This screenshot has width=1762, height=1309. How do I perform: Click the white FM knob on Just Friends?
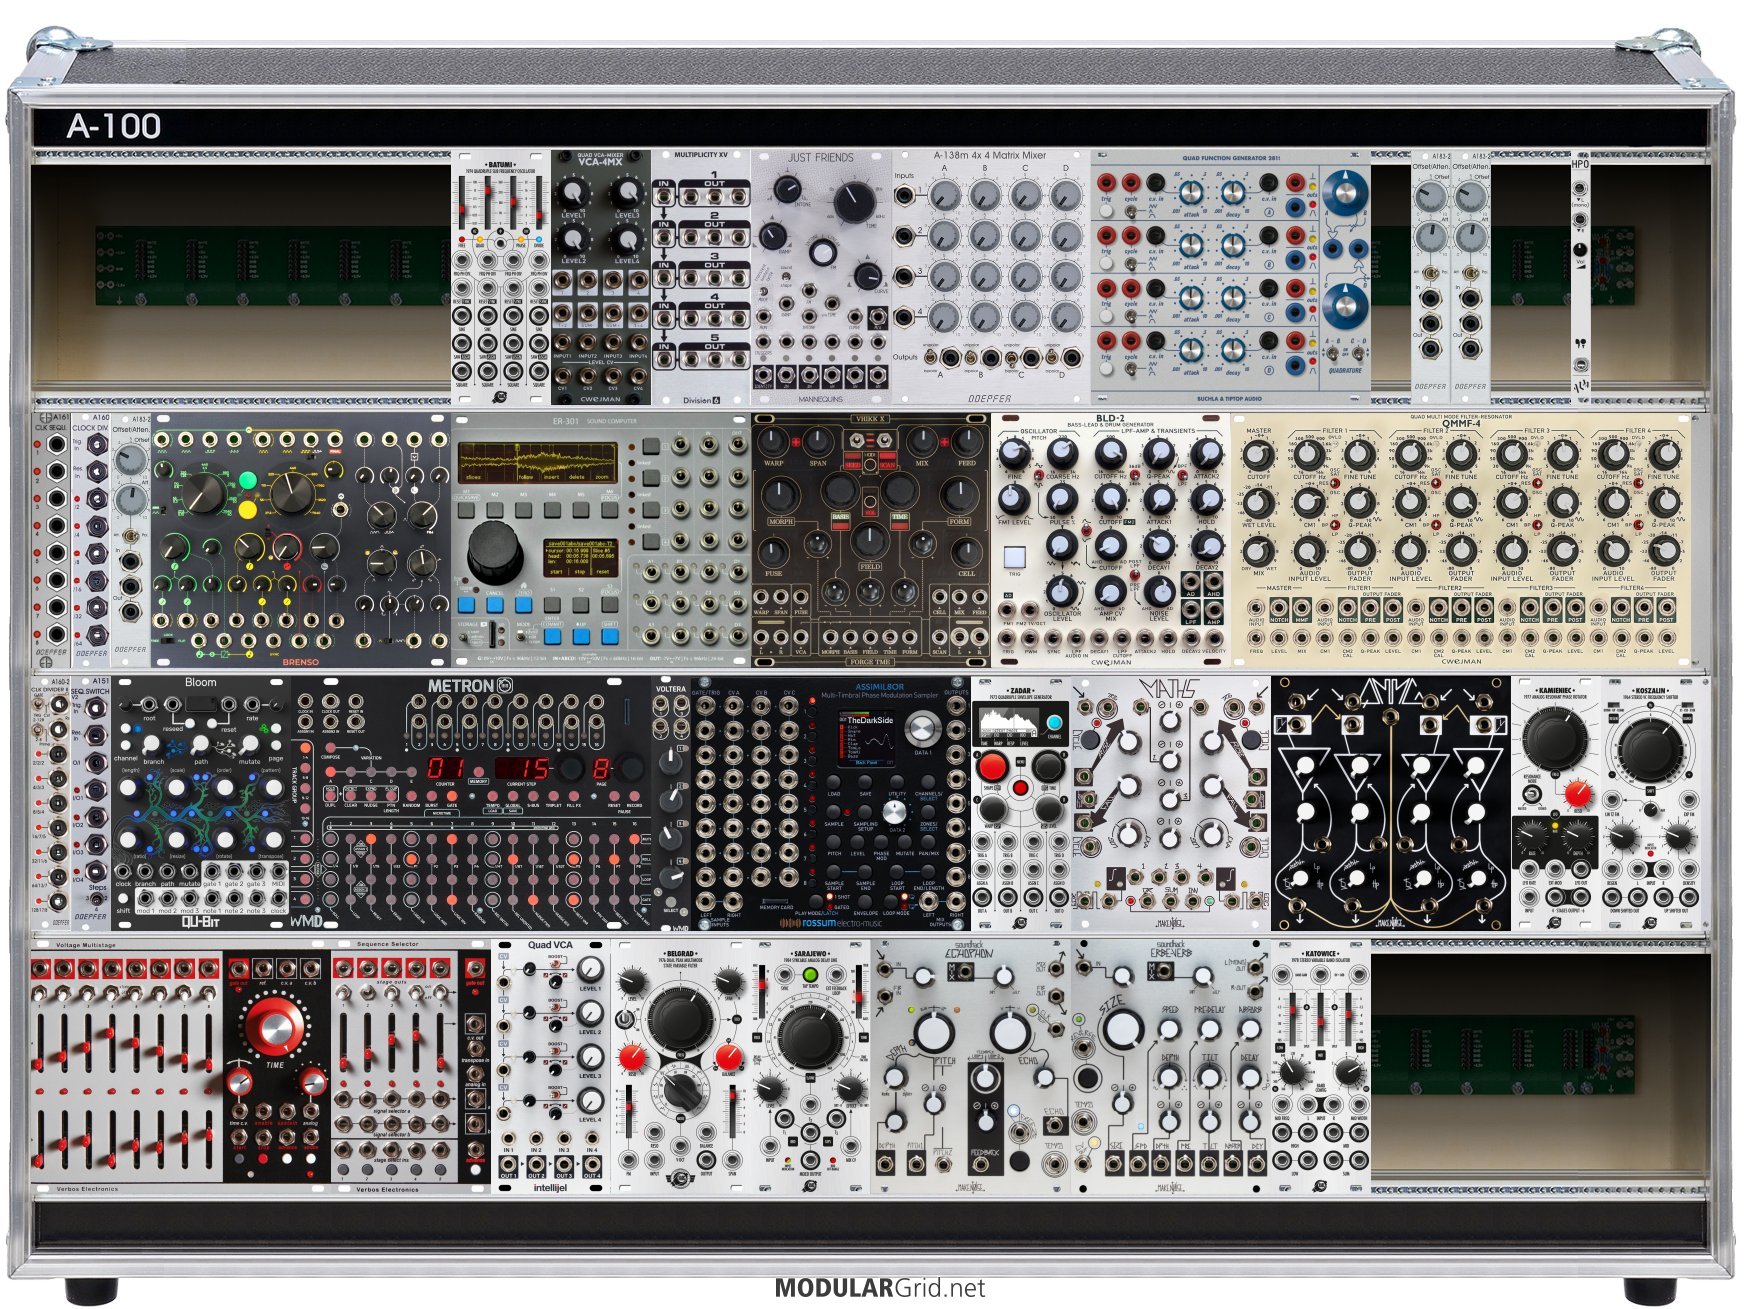pyautogui.click(x=822, y=253)
